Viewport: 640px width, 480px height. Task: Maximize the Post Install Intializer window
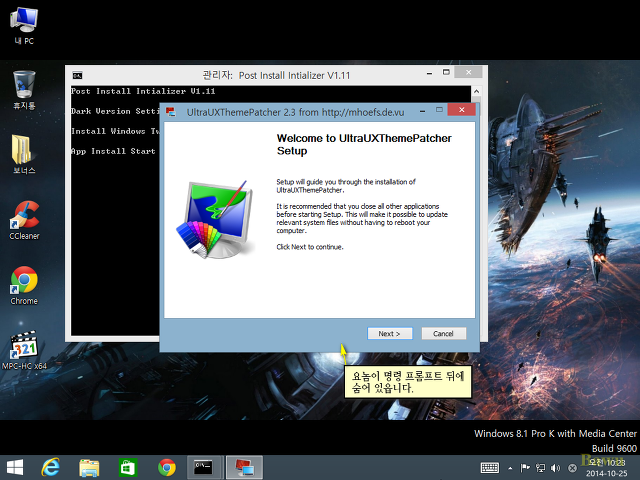pyautogui.click(x=446, y=72)
